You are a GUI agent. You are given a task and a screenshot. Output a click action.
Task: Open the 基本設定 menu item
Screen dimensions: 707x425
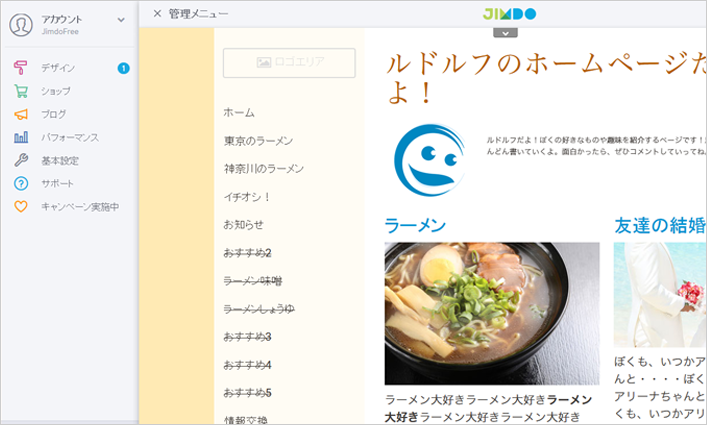(x=60, y=160)
